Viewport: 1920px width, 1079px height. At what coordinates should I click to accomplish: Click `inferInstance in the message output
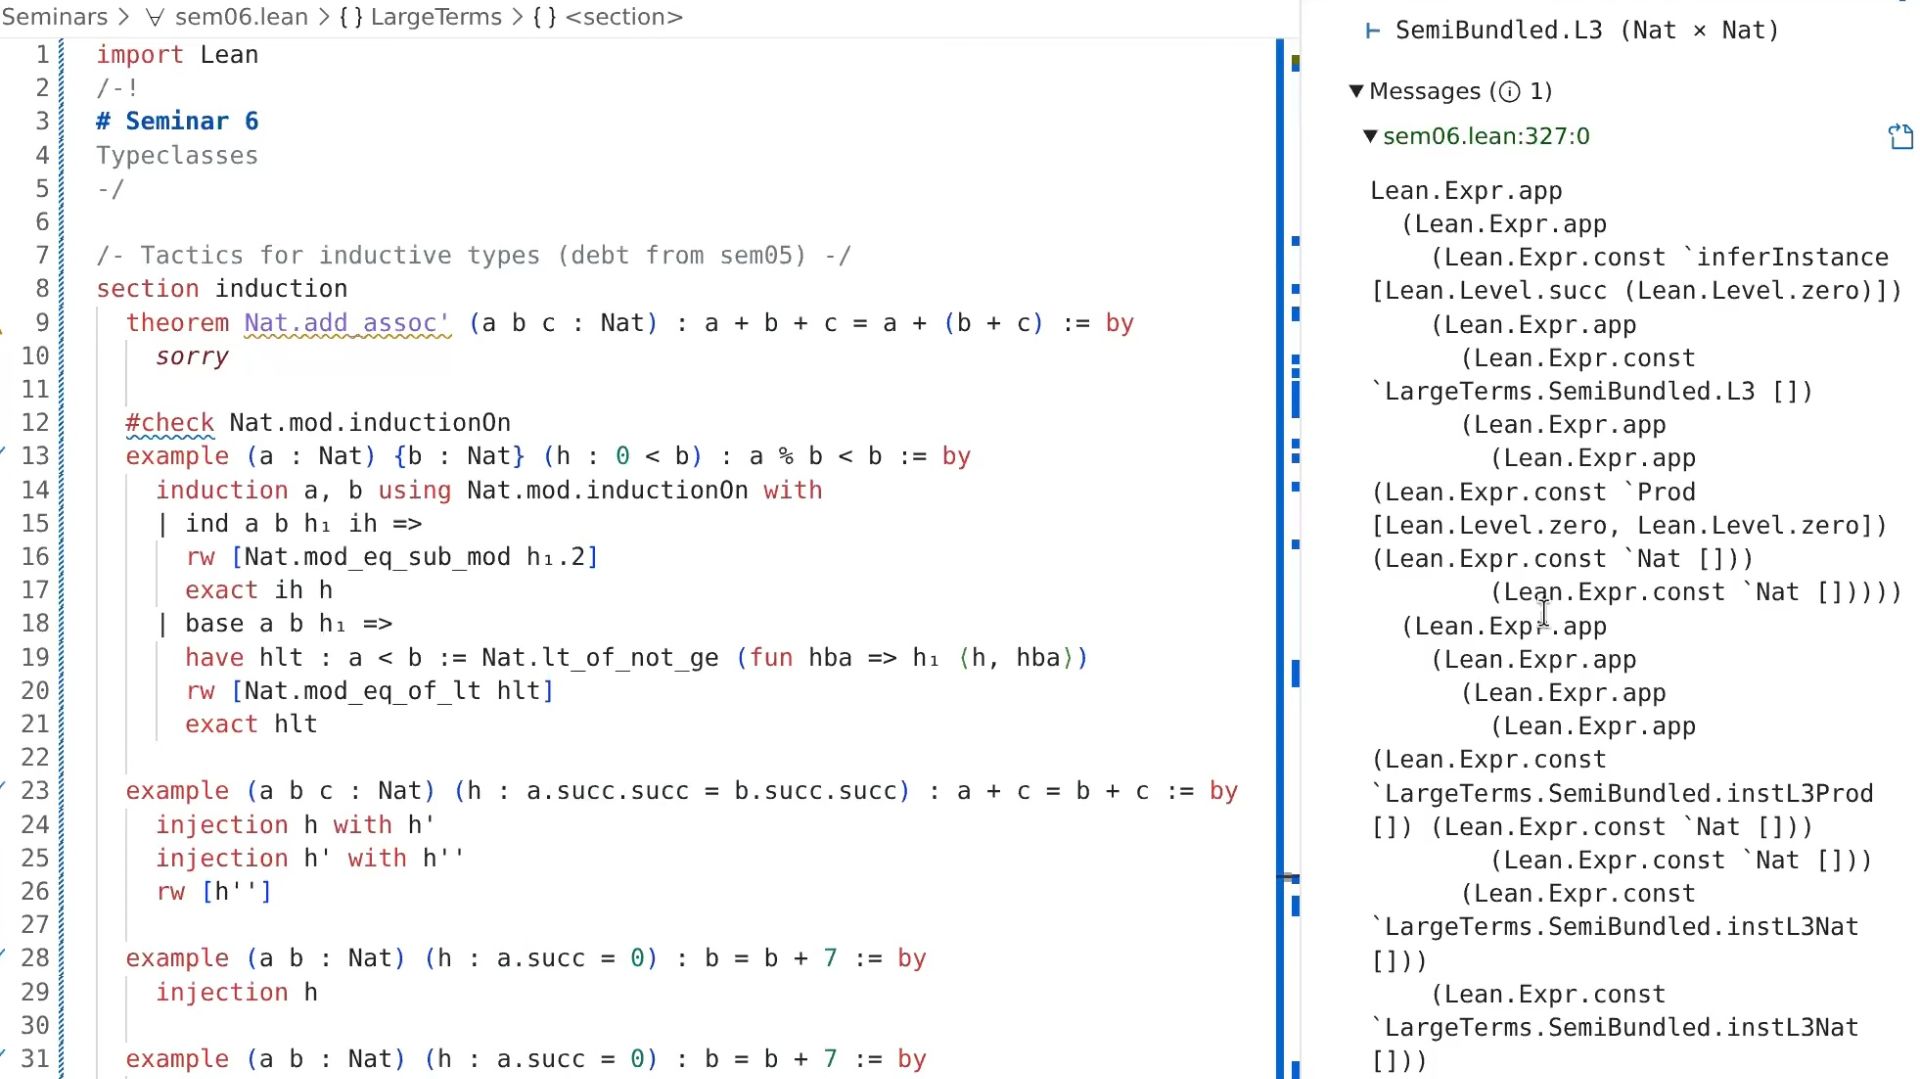tap(1785, 258)
